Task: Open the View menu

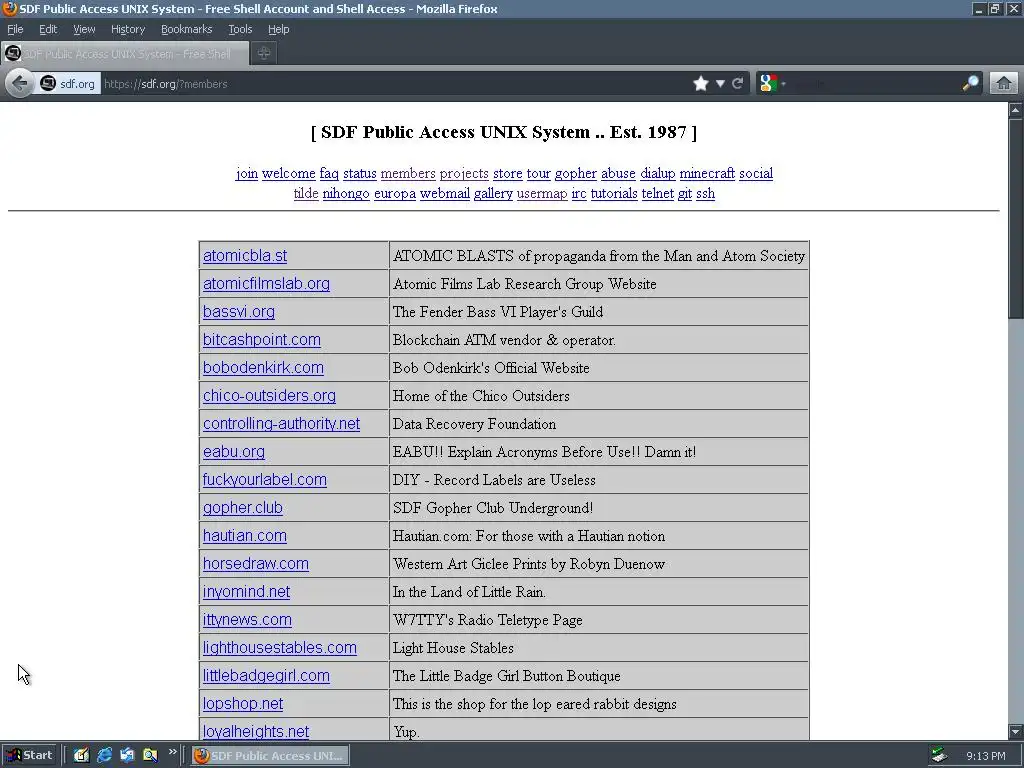Action: point(84,29)
